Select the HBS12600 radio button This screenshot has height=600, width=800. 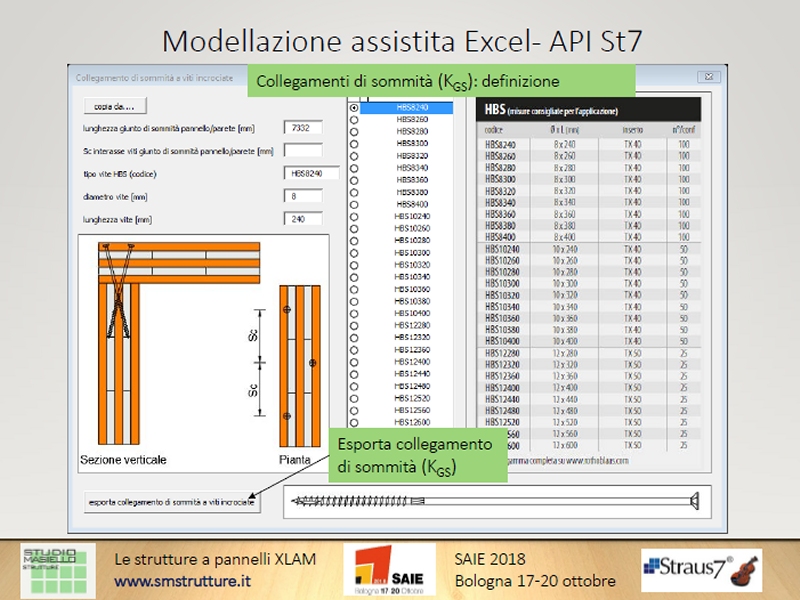[x=354, y=421]
